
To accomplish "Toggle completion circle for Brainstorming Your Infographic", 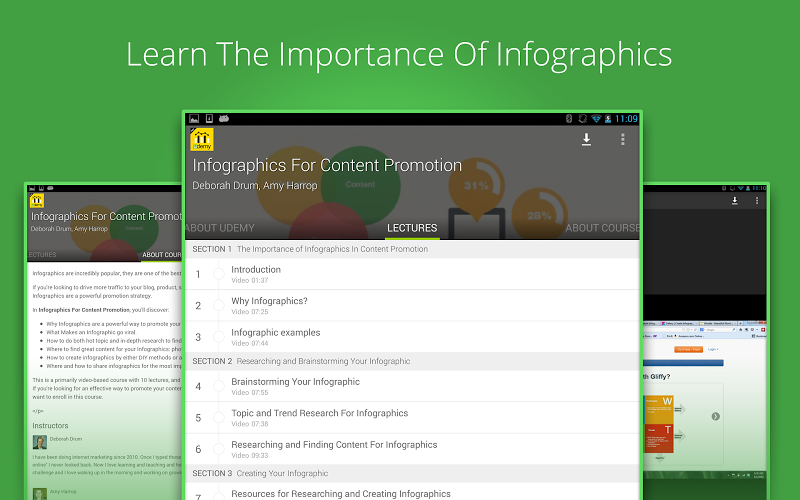I will tap(219, 386).
